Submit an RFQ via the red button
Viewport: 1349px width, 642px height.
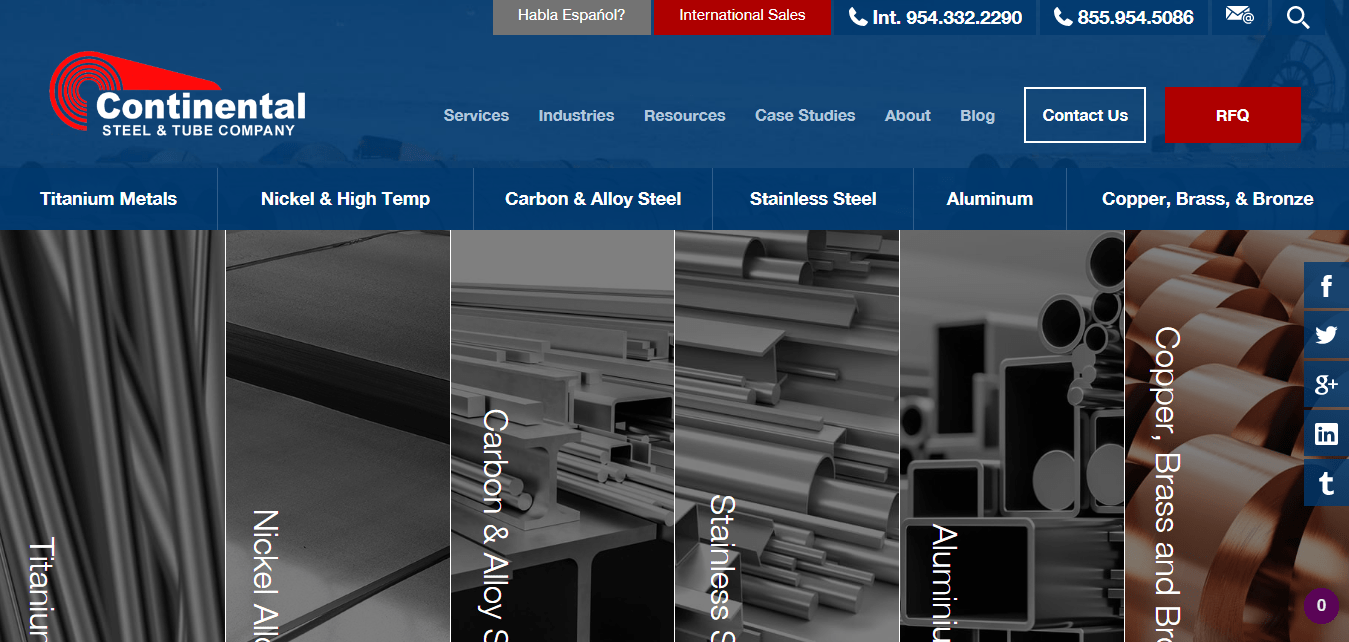coord(1233,115)
